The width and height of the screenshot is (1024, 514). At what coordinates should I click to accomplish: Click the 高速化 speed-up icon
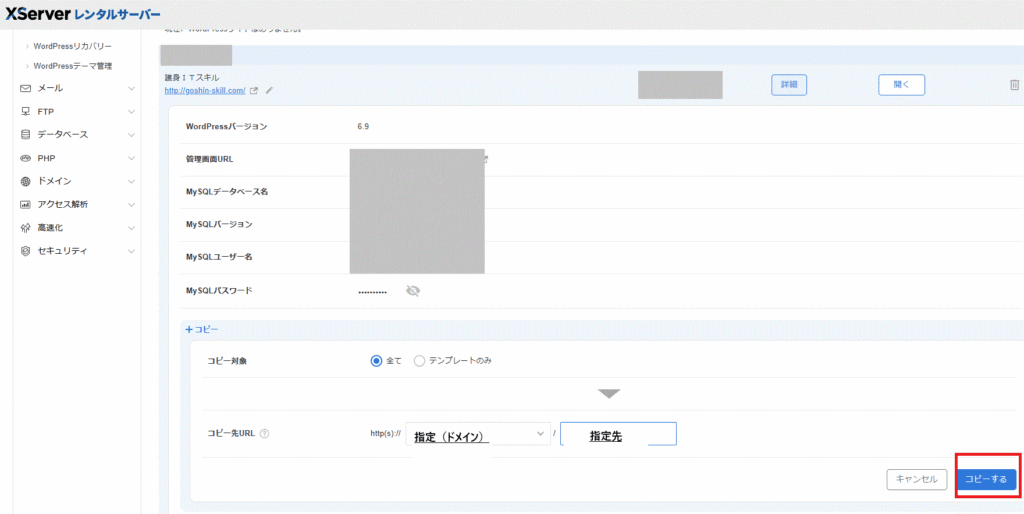pos(25,228)
